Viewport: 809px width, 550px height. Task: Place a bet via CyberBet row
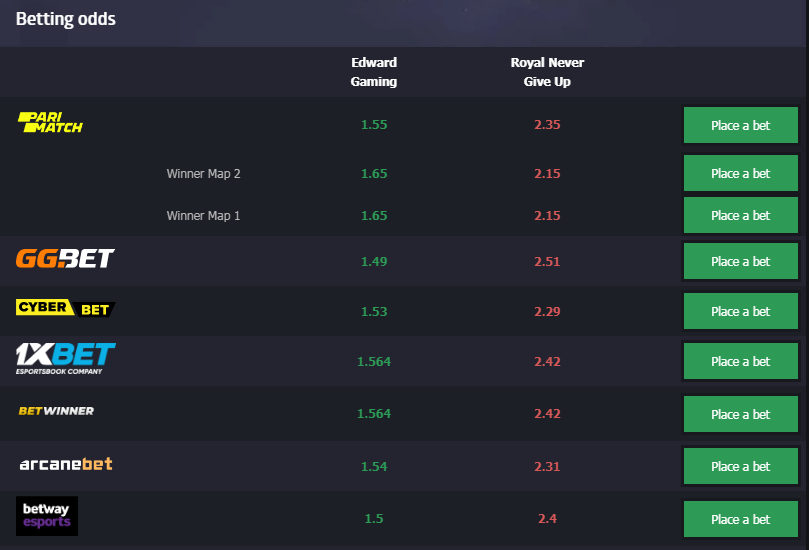tap(740, 311)
